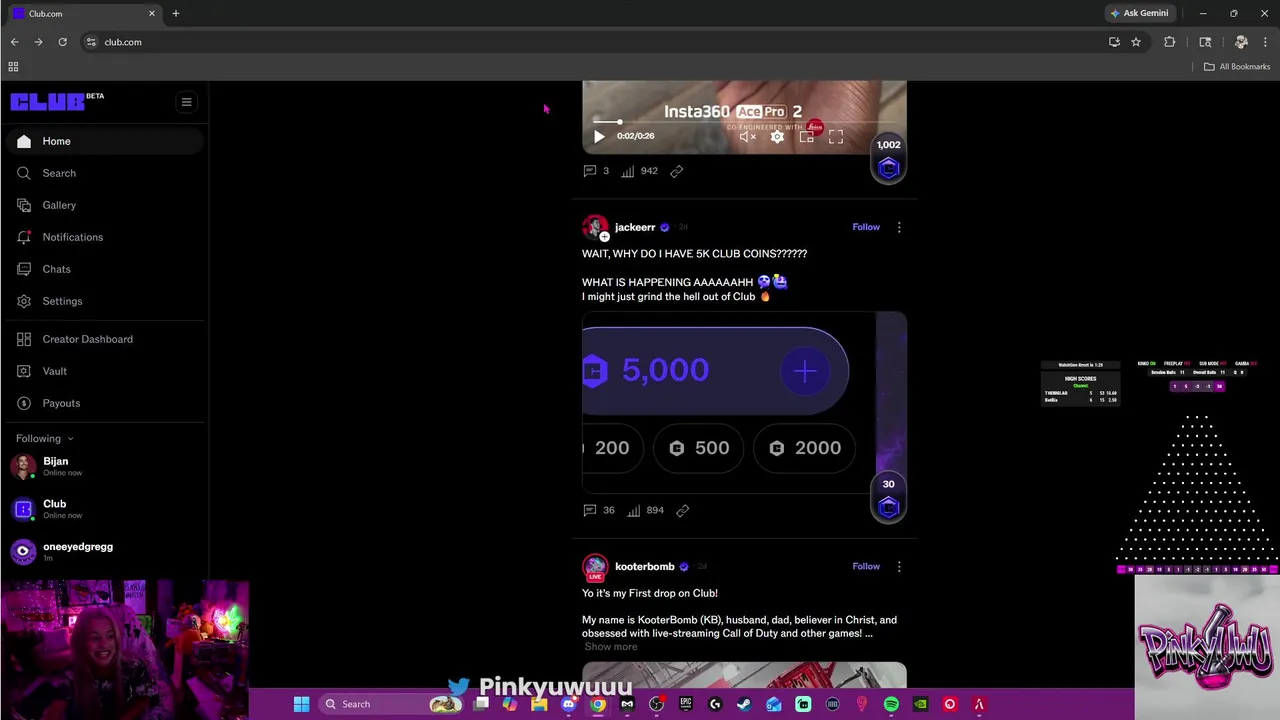Open Chats in the sidebar
Viewport: 1280px width, 720px height.
click(x=104, y=269)
